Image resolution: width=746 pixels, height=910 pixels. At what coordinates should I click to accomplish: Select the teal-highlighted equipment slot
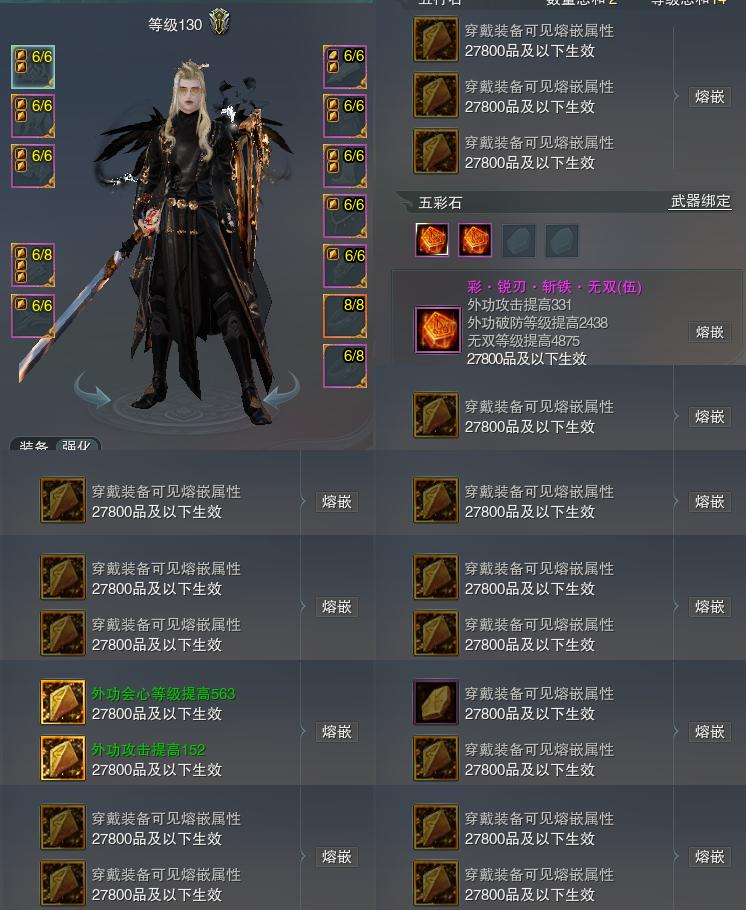point(33,67)
